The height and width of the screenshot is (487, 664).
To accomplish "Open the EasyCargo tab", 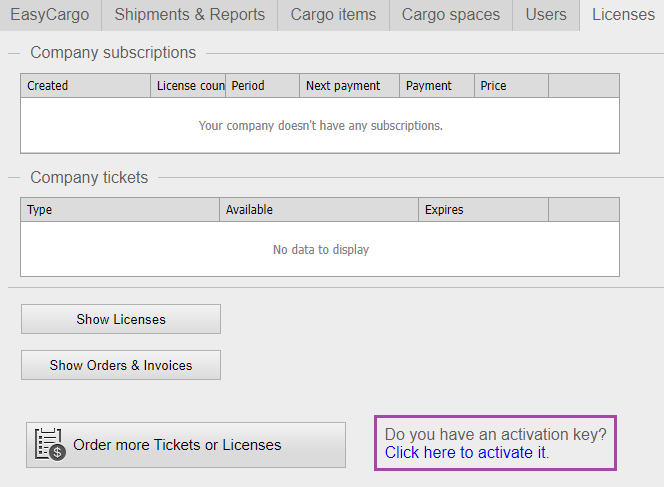I will point(50,15).
